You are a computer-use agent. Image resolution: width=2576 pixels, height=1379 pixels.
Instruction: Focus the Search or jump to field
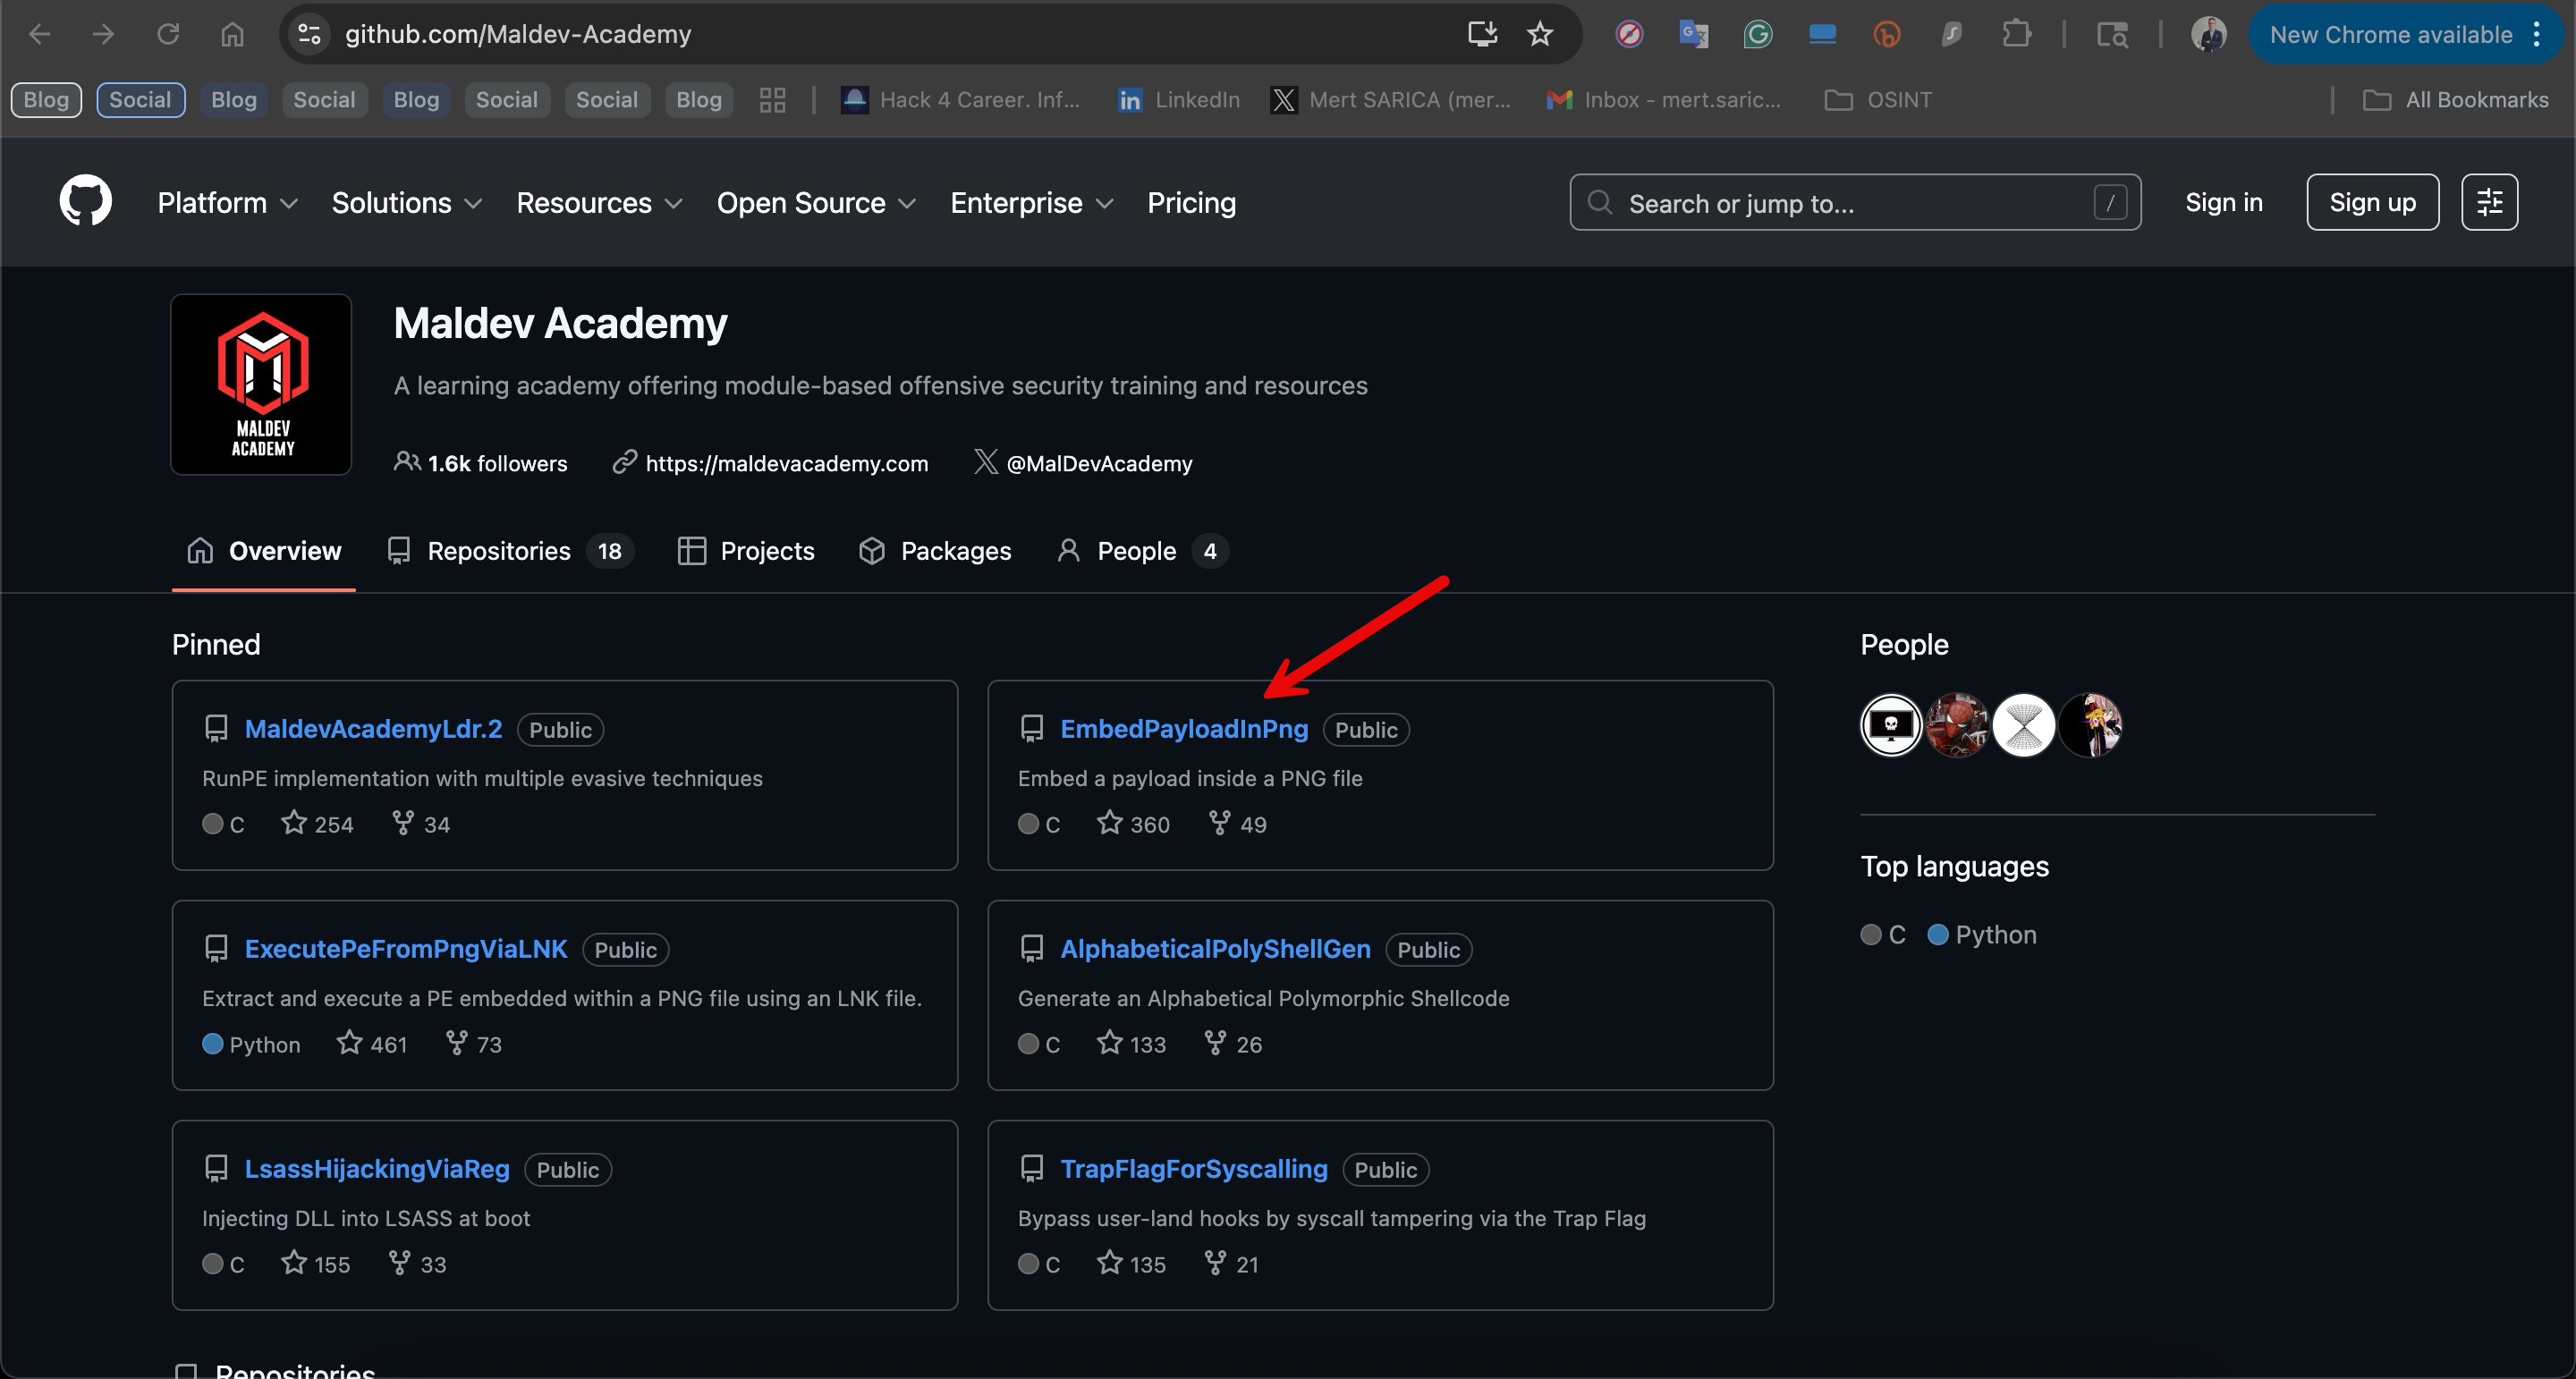pyautogui.click(x=1855, y=202)
